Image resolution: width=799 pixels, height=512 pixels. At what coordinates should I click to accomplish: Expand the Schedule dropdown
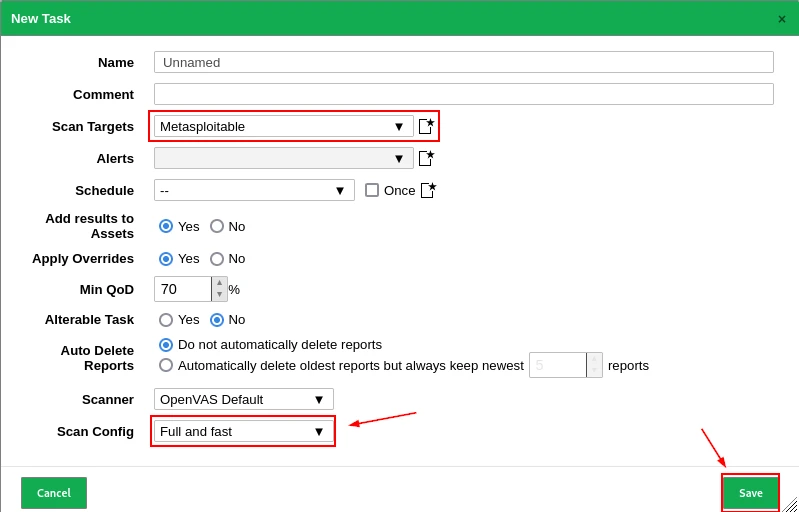(x=254, y=190)
